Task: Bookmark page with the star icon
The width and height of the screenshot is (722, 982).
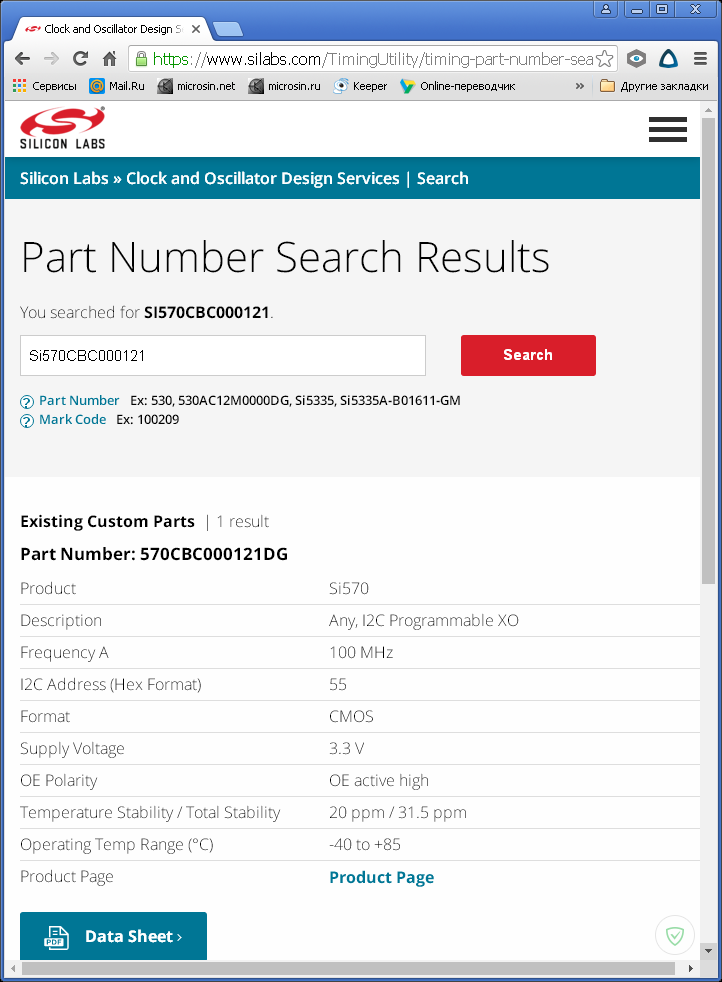Action: (604, 59)
